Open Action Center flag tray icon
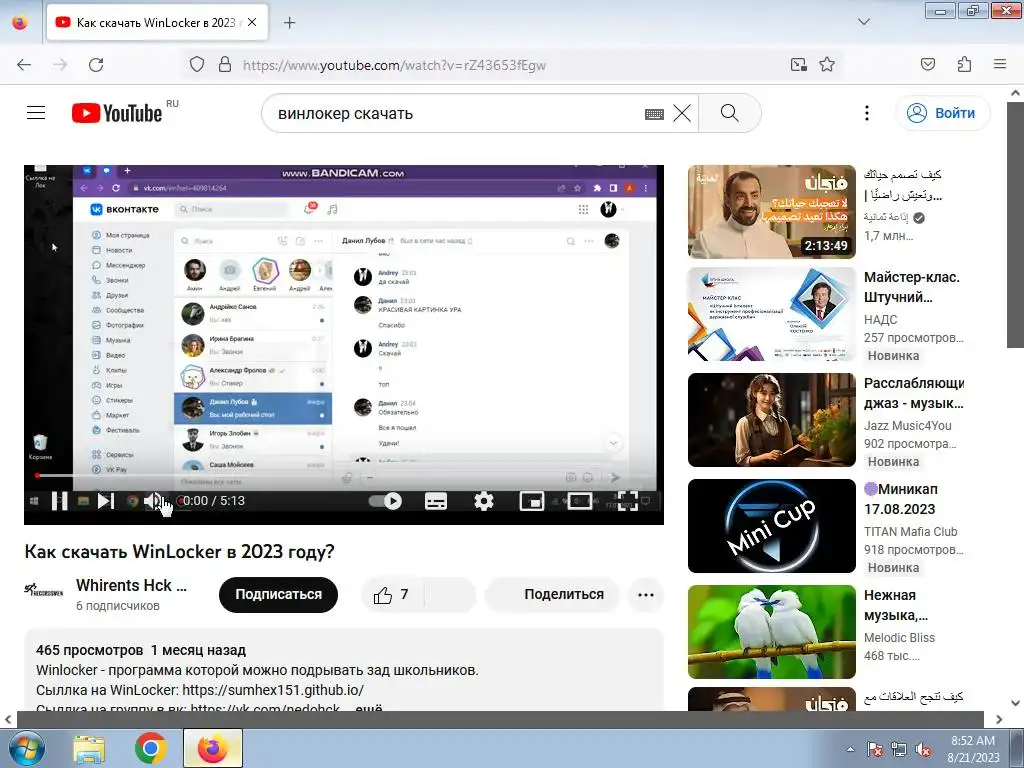The height and width of the screenshot is (768, 1024). 874,750
